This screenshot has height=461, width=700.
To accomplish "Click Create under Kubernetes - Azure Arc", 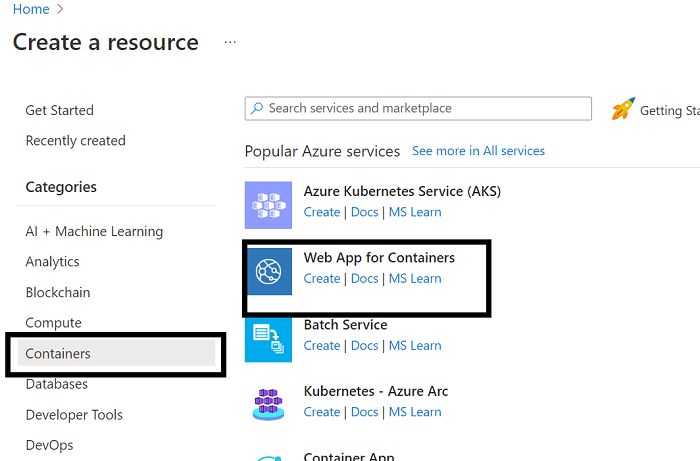I will (x=322, y=412).
